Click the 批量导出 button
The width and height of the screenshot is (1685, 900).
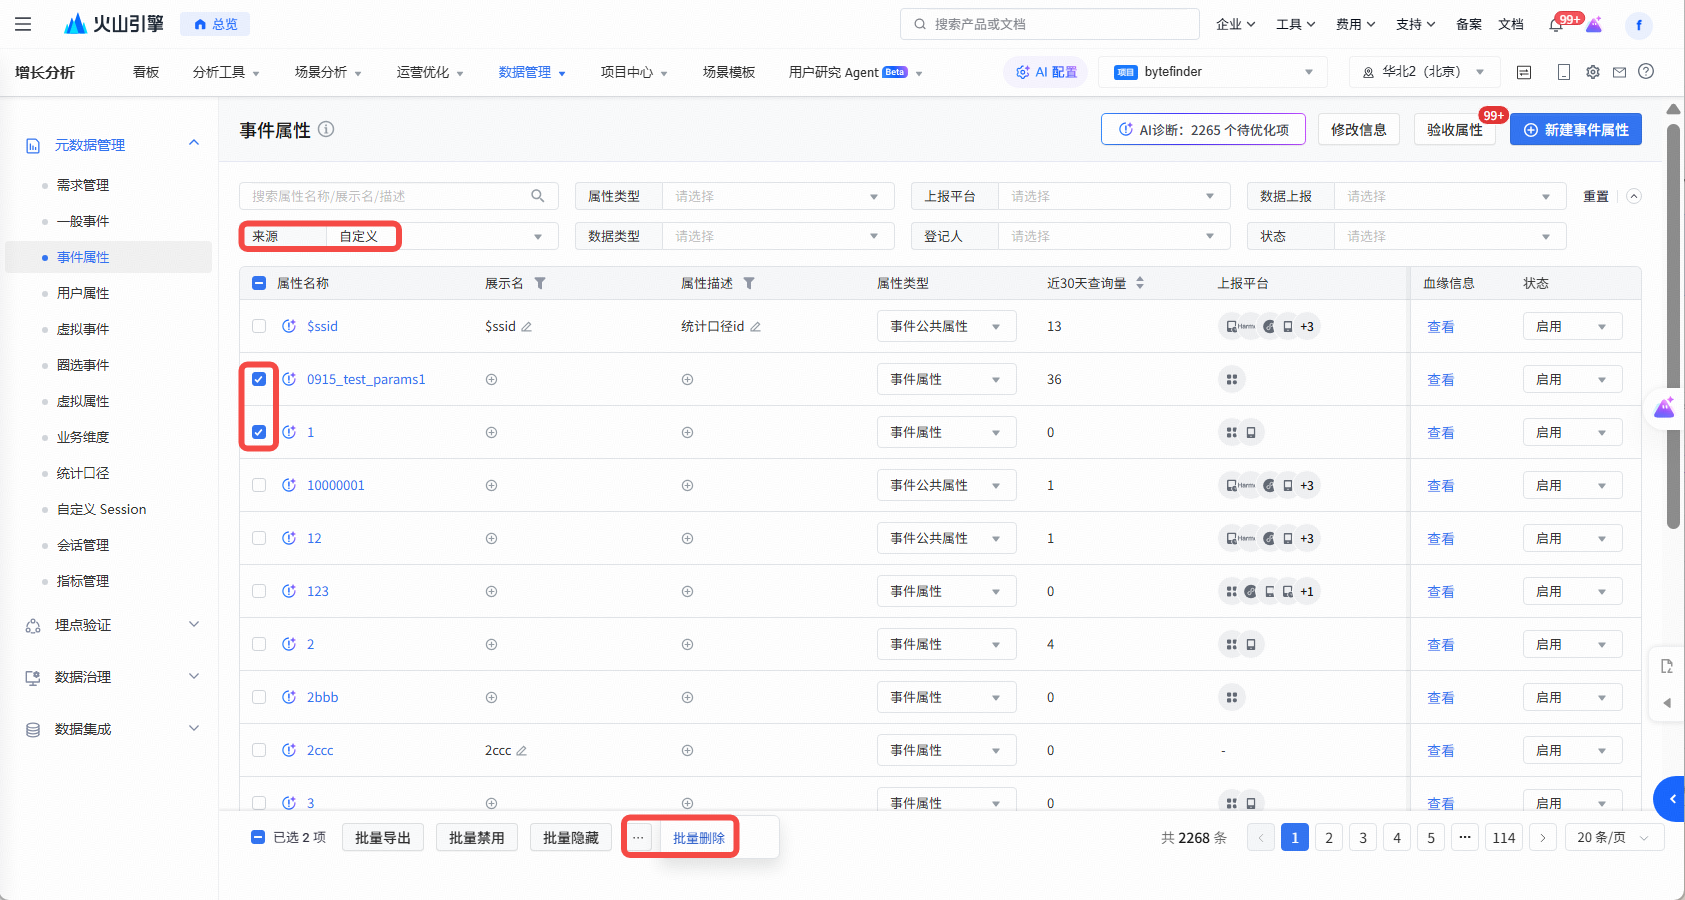click(x=382, y=838)
